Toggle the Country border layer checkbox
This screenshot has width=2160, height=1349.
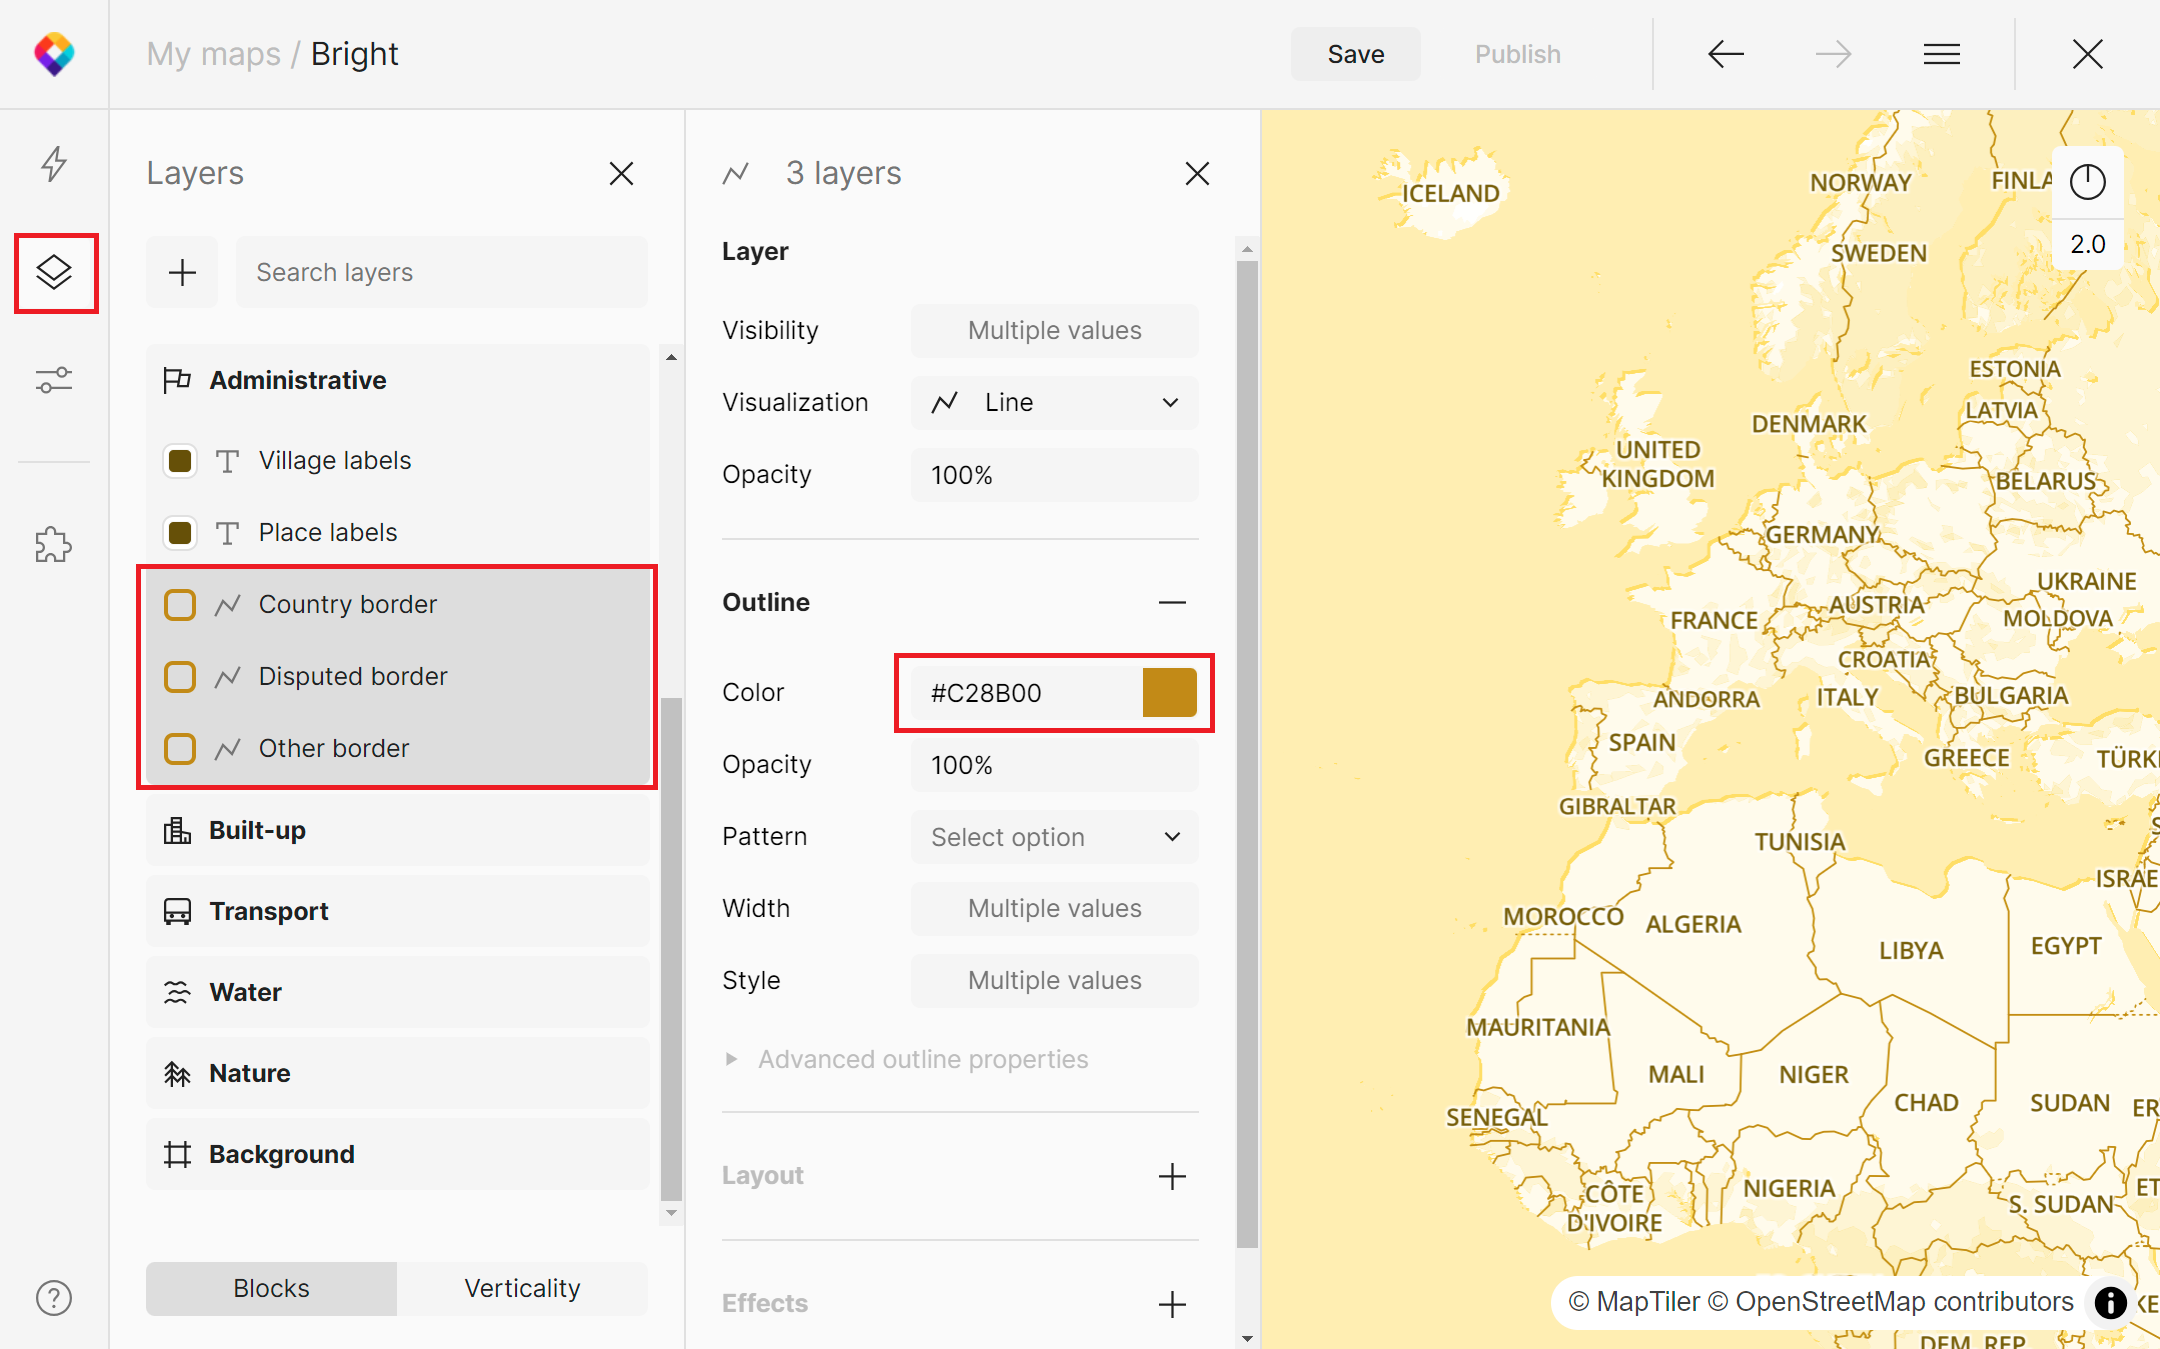(x=180, y=605)
